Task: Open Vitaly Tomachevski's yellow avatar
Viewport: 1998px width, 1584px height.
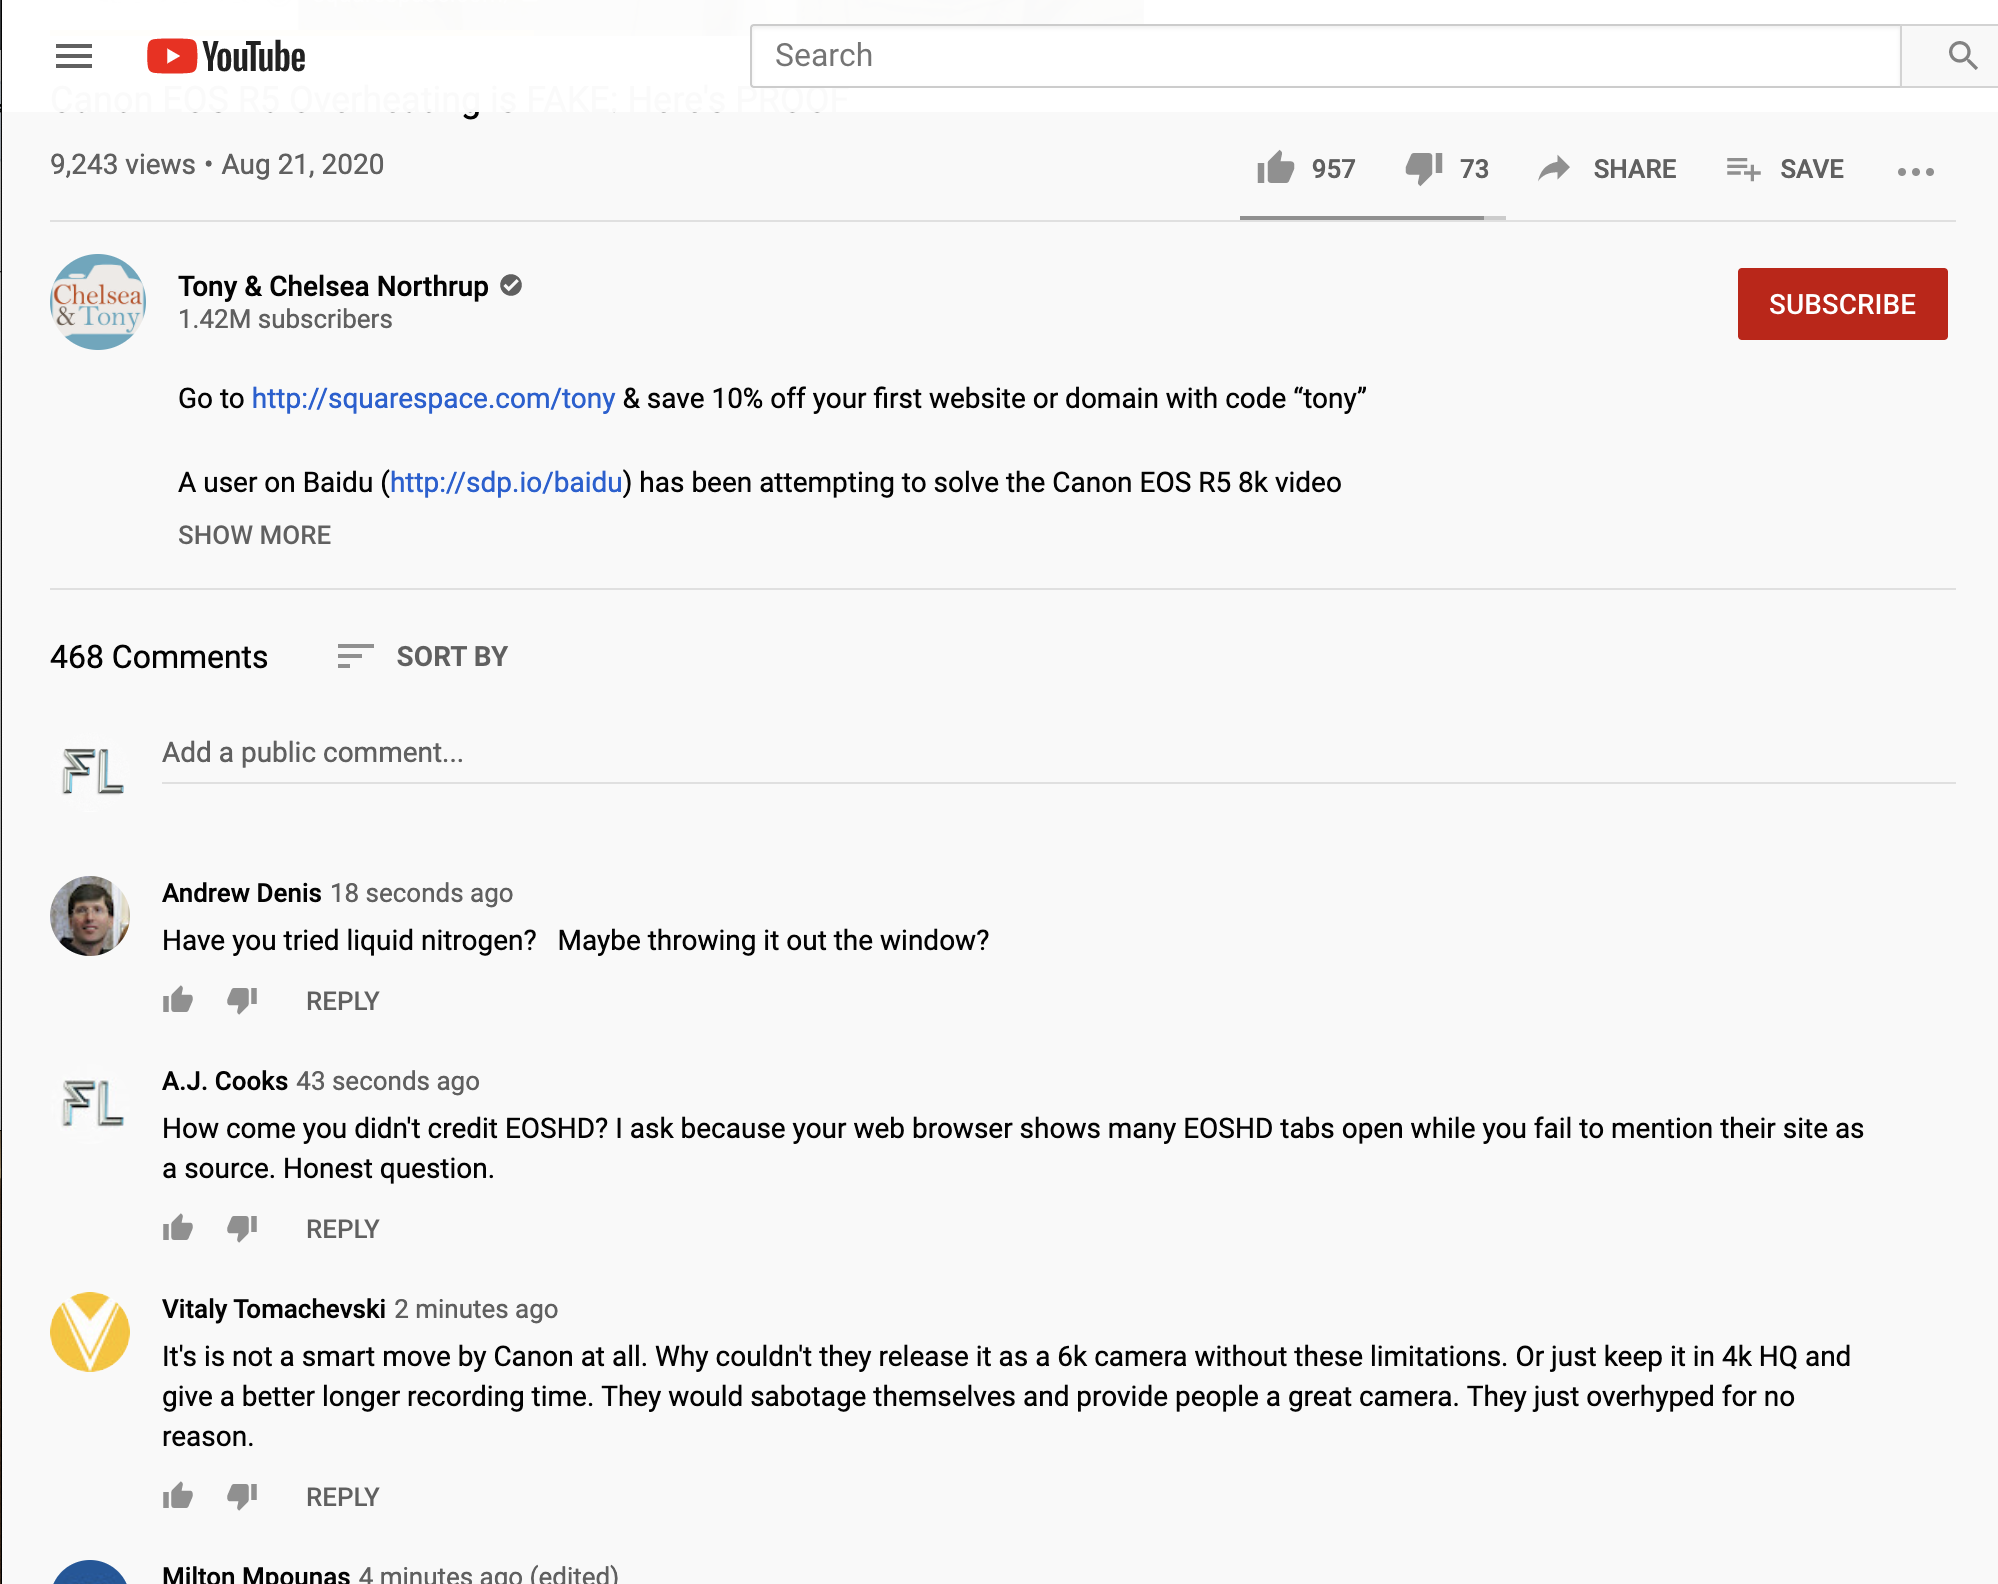Action: (90, 1332)
